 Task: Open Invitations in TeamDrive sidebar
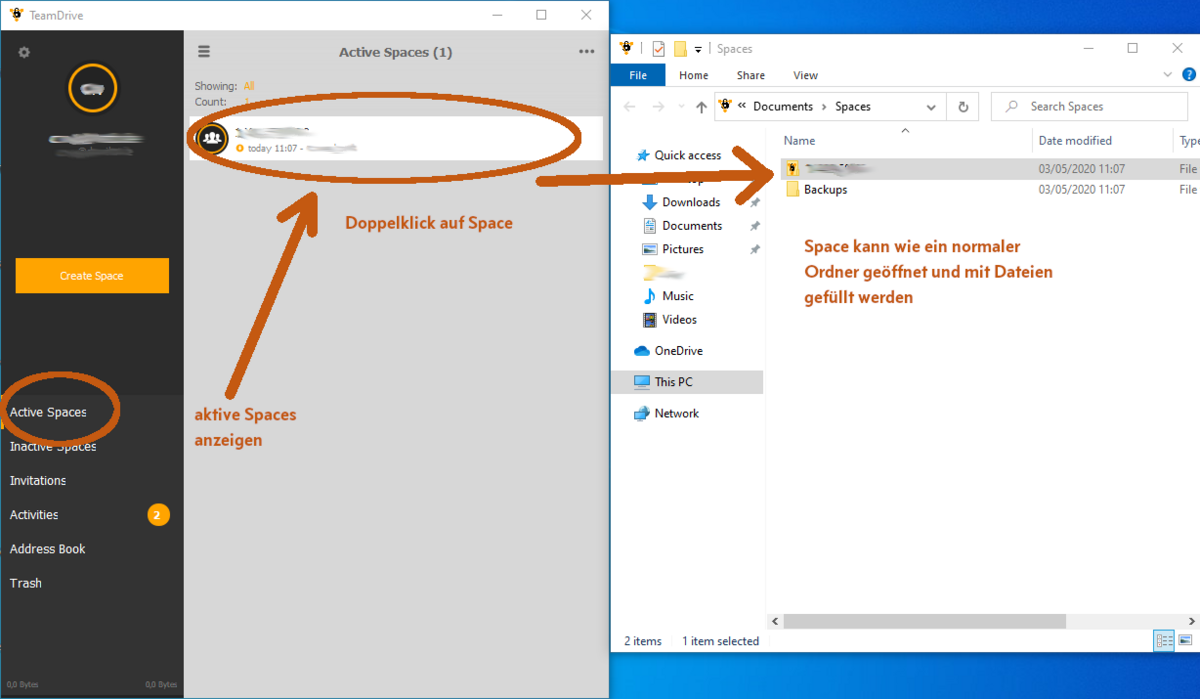pos(38,481)
